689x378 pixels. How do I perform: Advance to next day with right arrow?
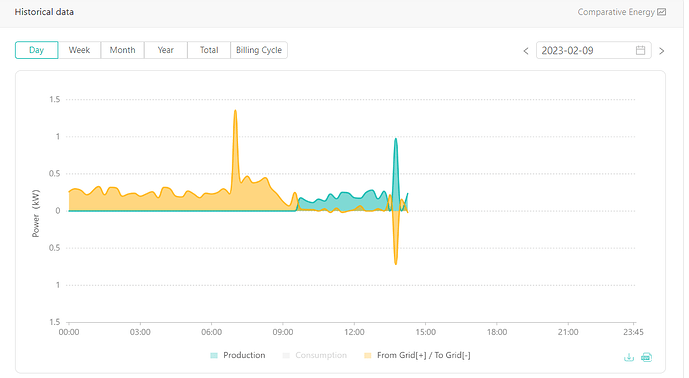[661, 51]
